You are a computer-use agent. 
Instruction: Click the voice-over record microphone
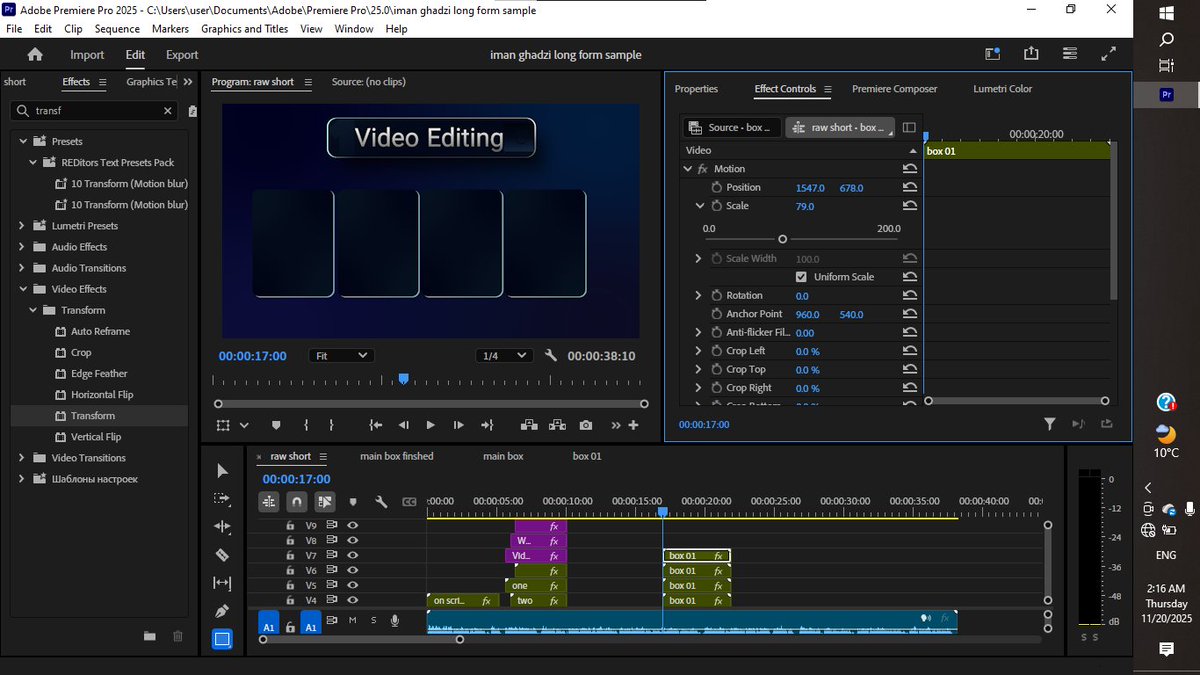click(x=395, y=620)
